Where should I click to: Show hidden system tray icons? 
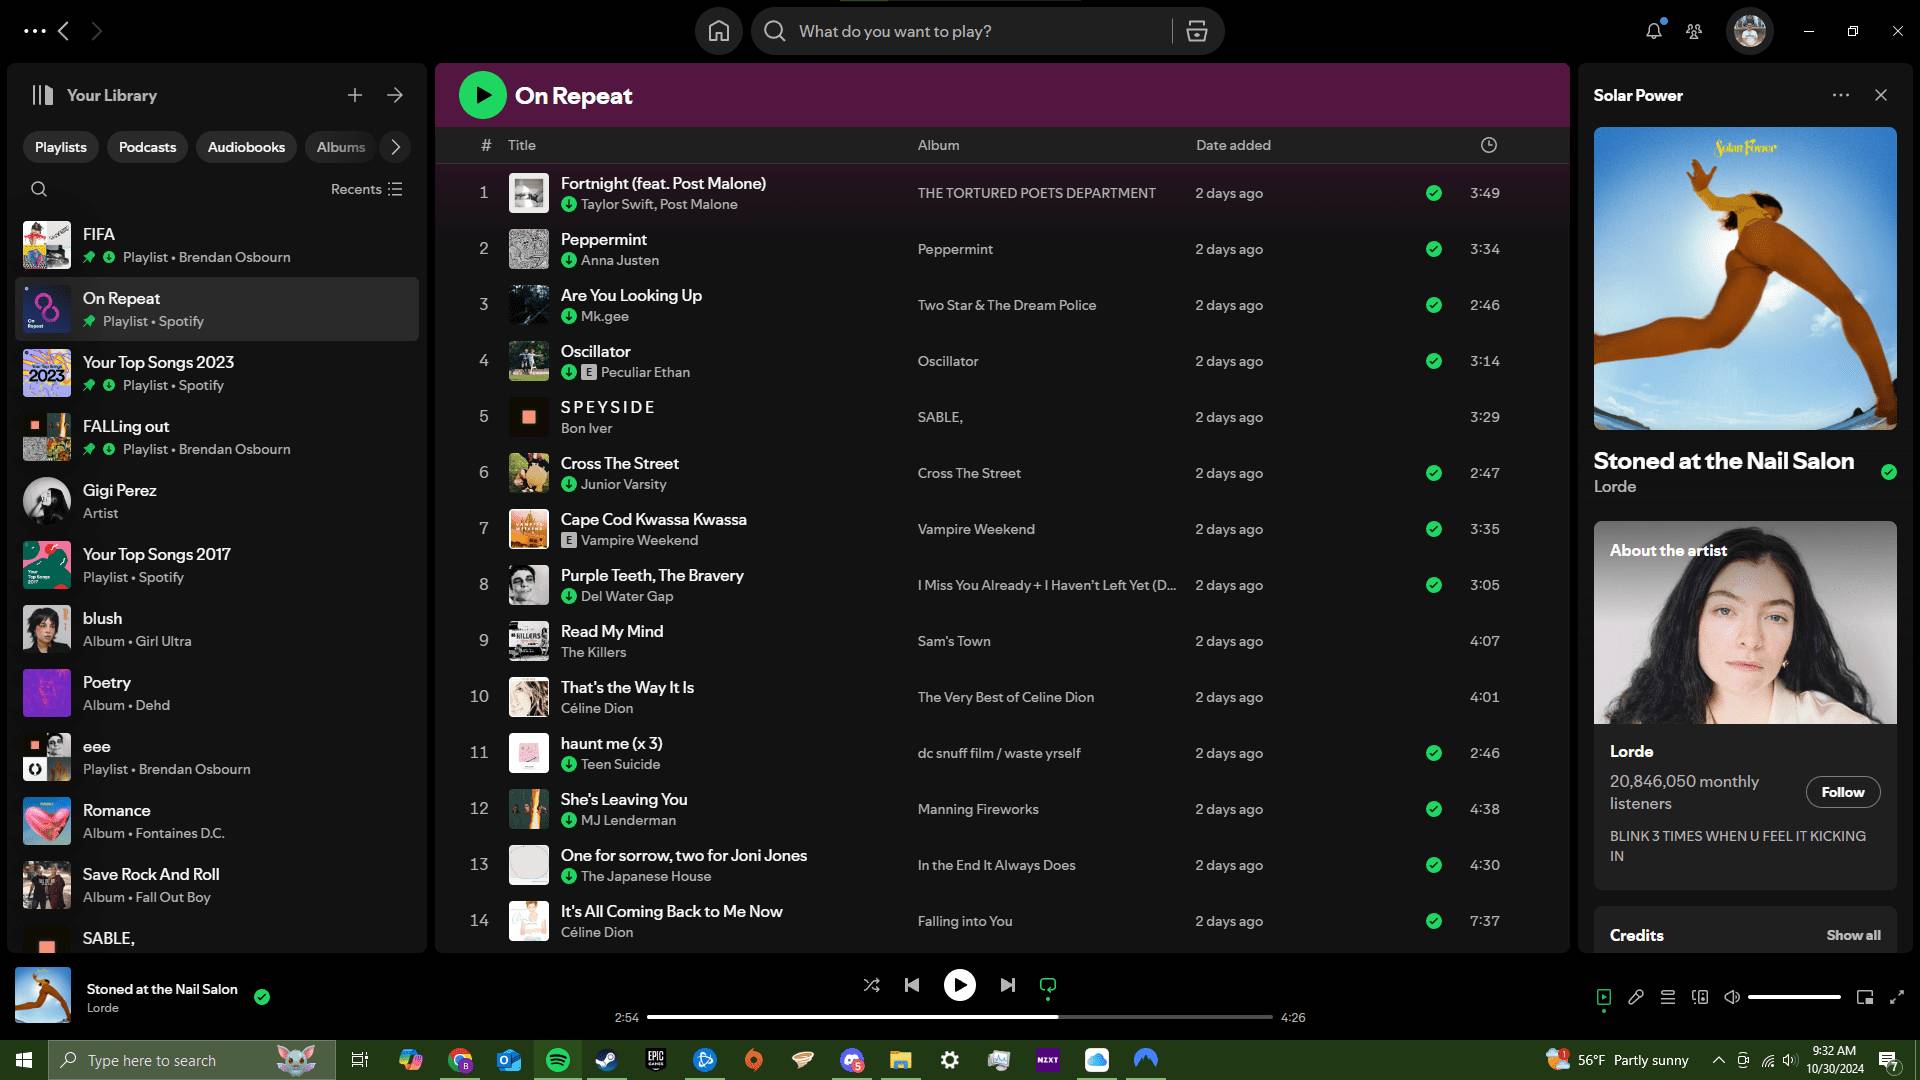(1718, 1060)
